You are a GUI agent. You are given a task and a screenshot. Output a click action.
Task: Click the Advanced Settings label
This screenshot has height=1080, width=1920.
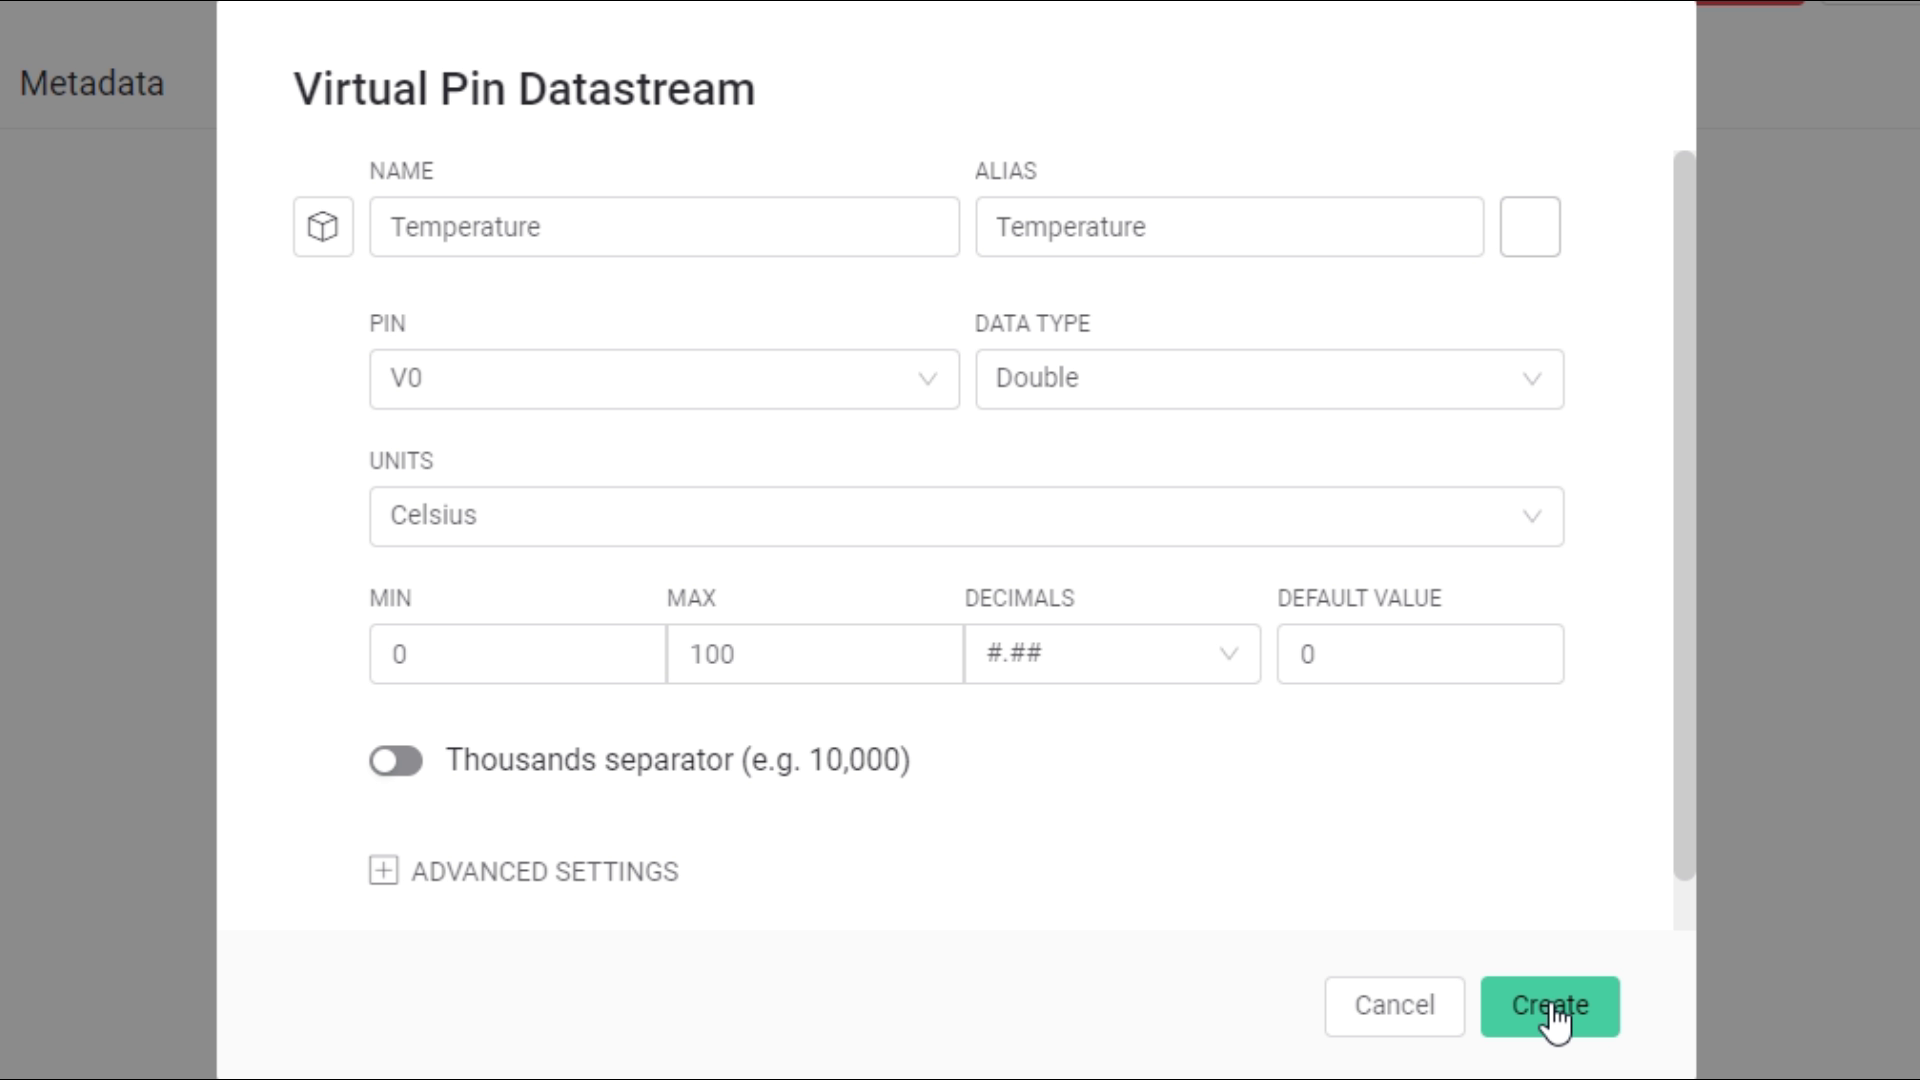point(544,872)
